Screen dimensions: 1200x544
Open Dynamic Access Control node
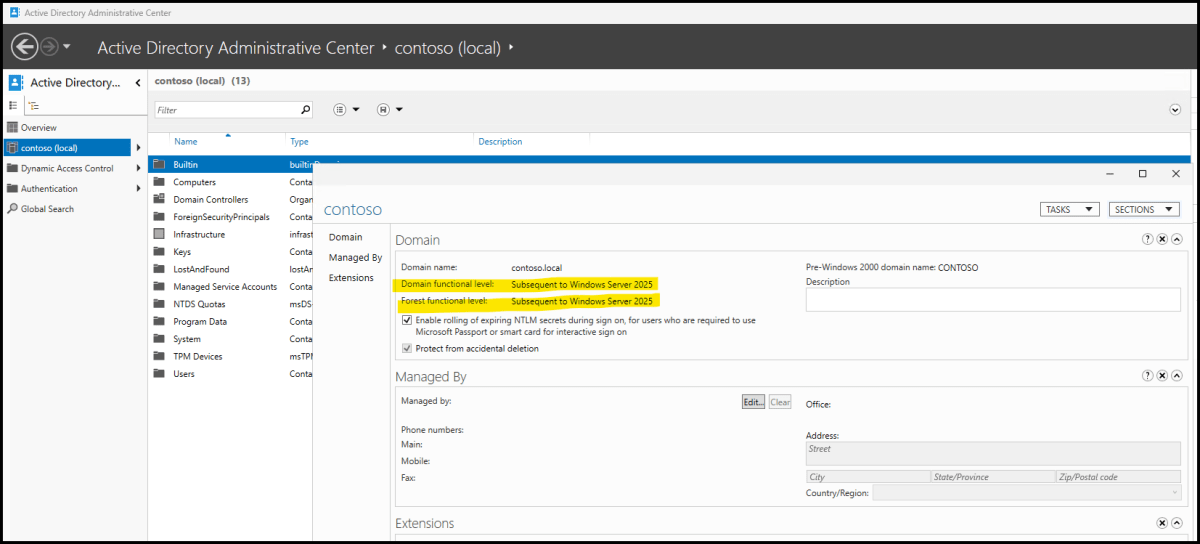point(67,168)
